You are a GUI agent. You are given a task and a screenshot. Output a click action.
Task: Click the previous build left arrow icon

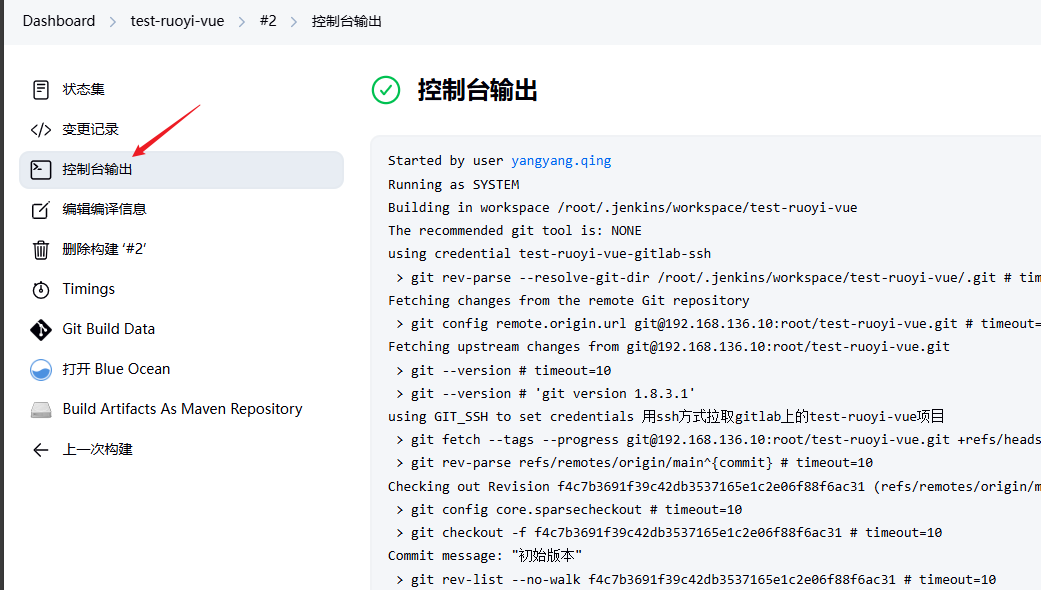click(41, 450)
